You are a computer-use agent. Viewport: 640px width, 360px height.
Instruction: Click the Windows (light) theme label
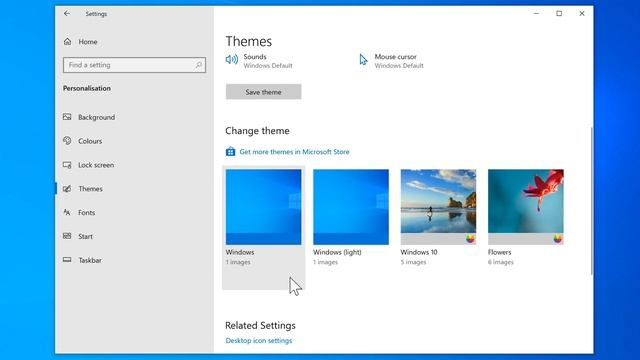tap(337, 252)
